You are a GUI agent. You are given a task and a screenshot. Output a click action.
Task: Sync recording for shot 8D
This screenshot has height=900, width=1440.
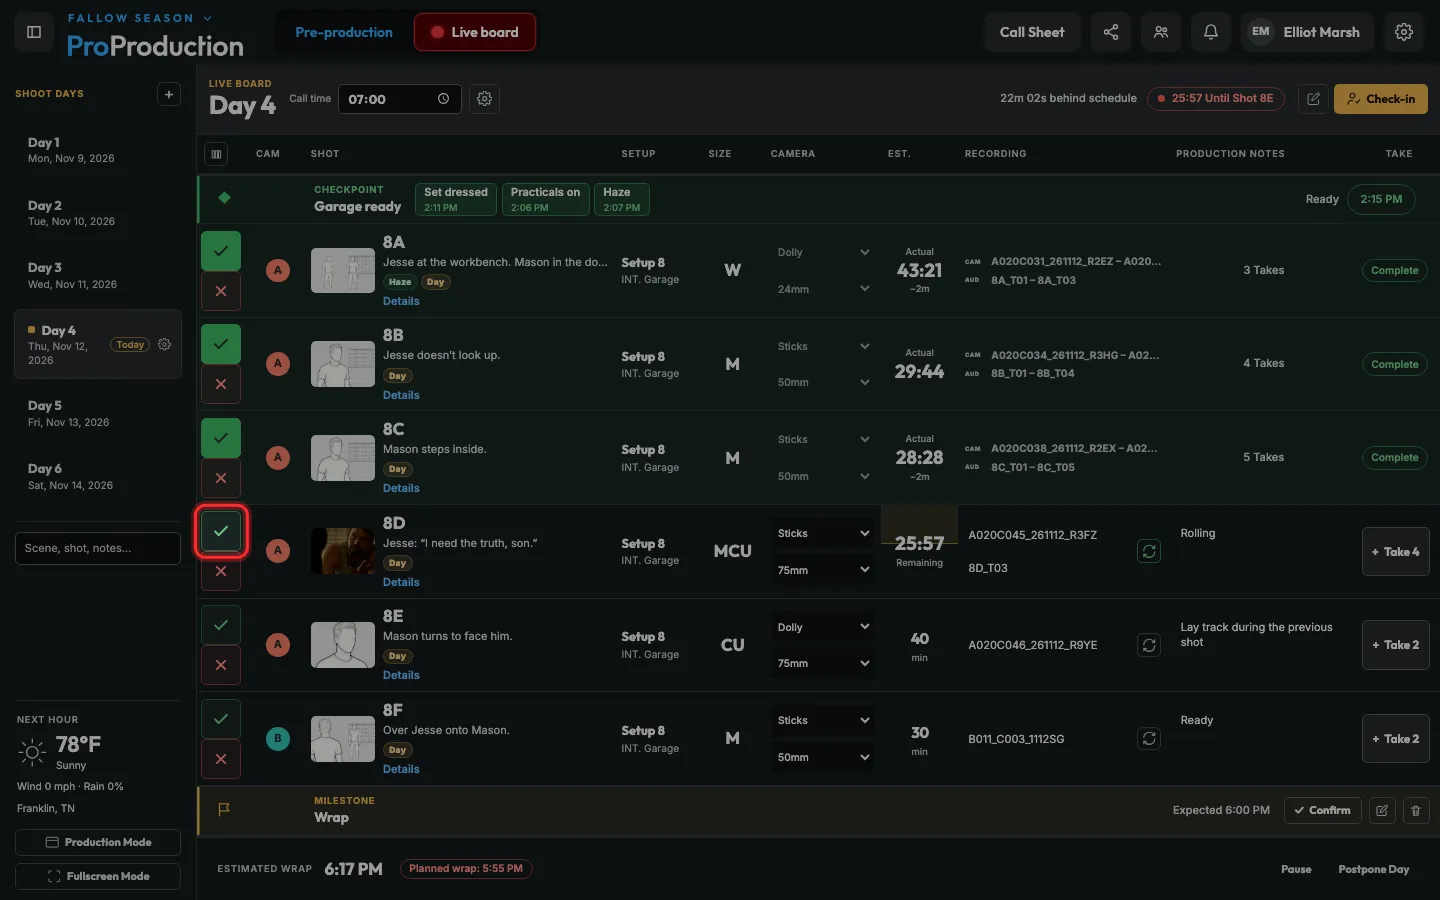pos(1149,551)
